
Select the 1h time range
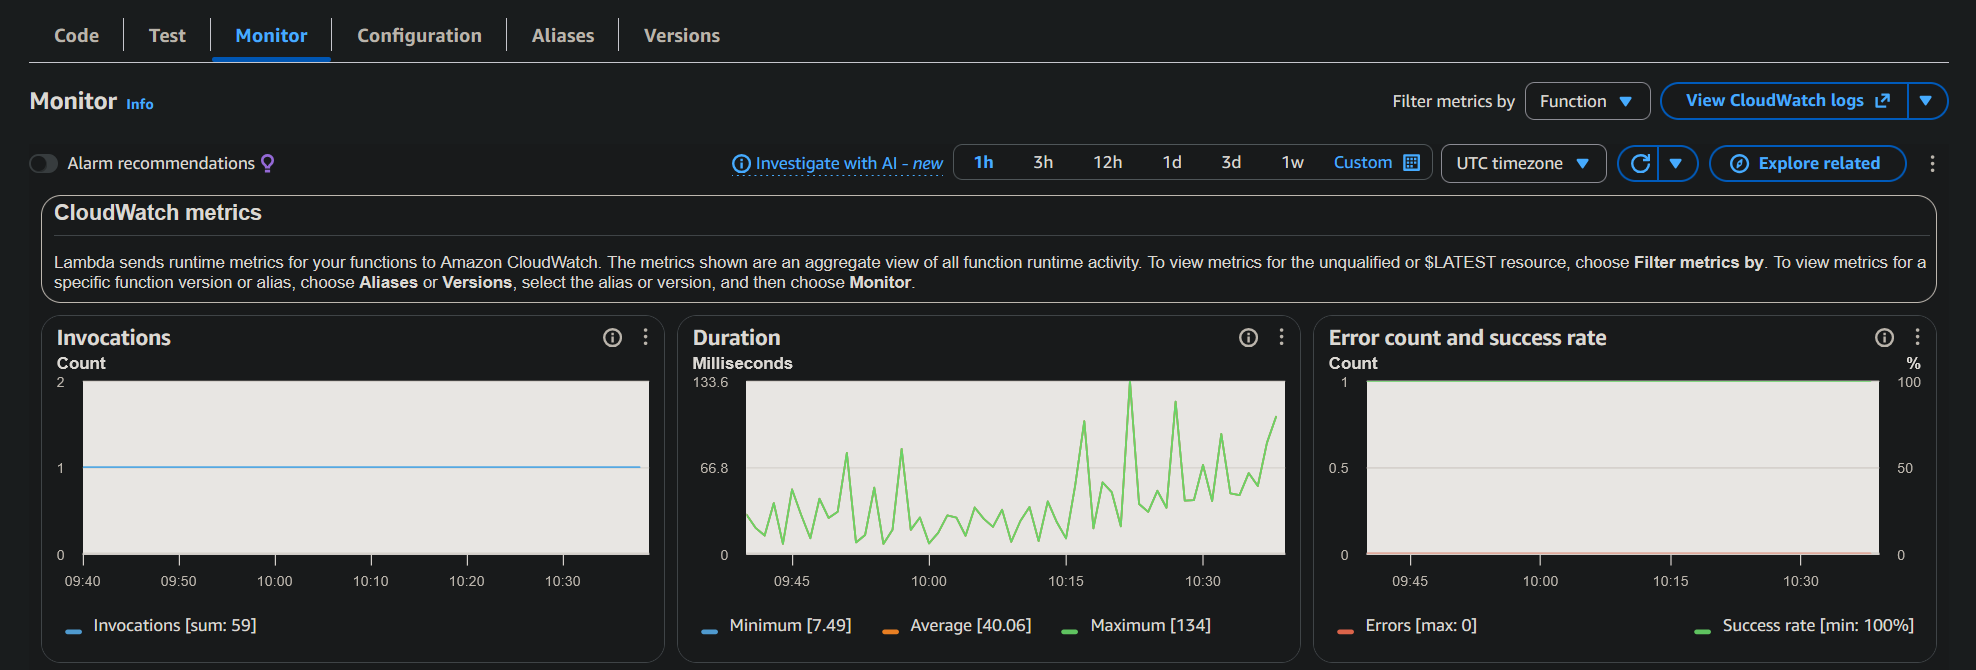pyautogui.click(x=984, y=162)
